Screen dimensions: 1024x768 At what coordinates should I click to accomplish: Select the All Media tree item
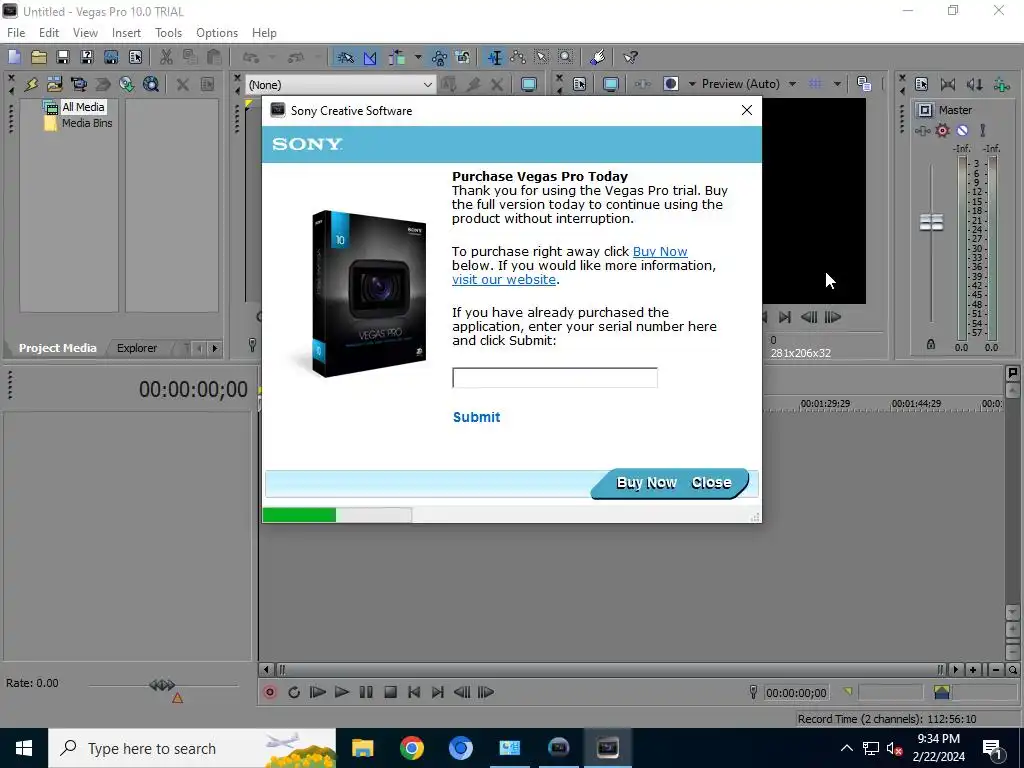pyautogui.click(x=82, y=107)
